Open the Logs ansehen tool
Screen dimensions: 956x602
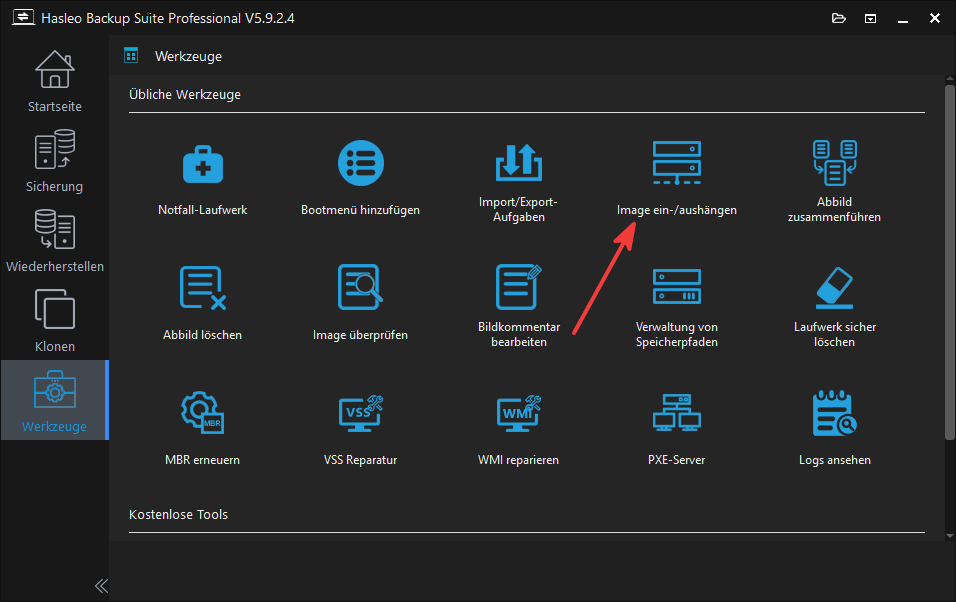pyautogui.click(x=835, y=429)
